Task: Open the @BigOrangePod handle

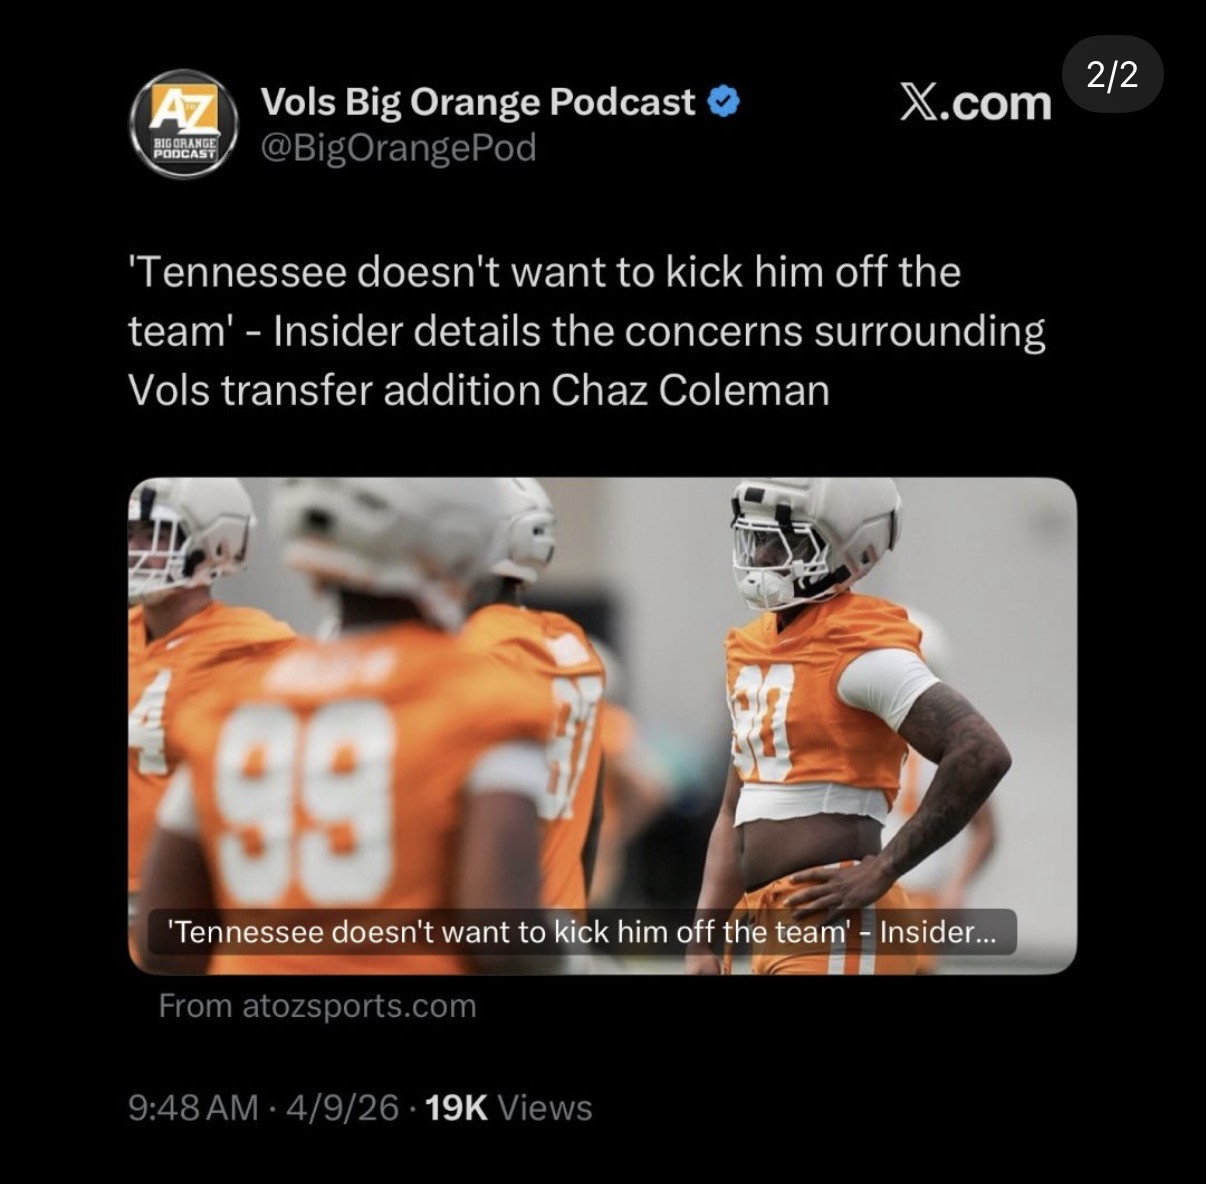Action: [398, 148]
